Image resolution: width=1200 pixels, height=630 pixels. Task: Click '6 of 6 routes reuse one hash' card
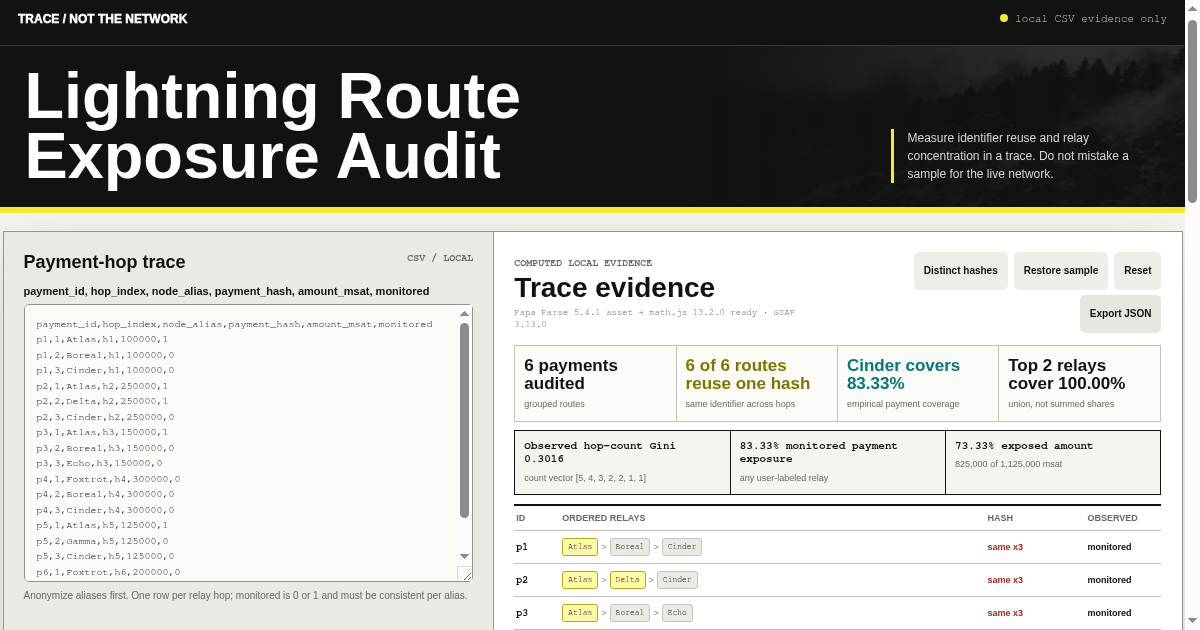(757, 383)
